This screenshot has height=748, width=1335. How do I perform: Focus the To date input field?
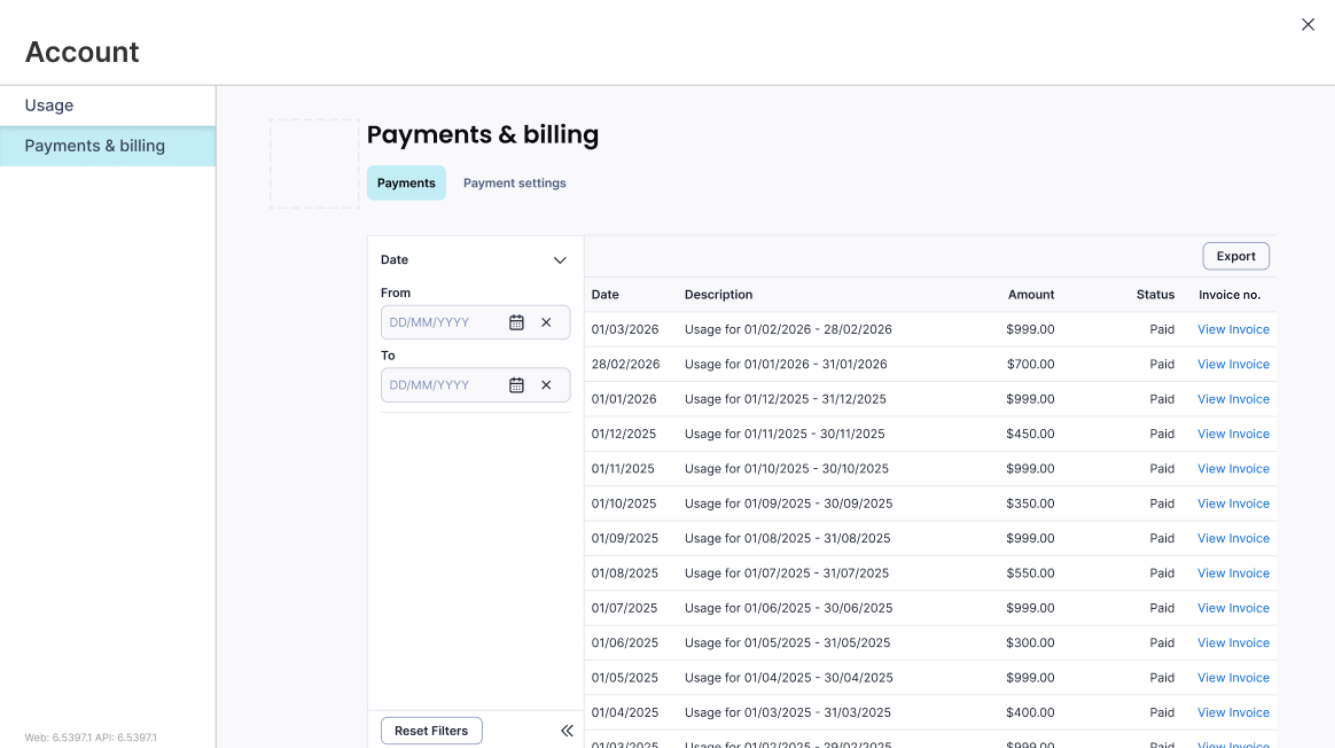click(475, 385)
